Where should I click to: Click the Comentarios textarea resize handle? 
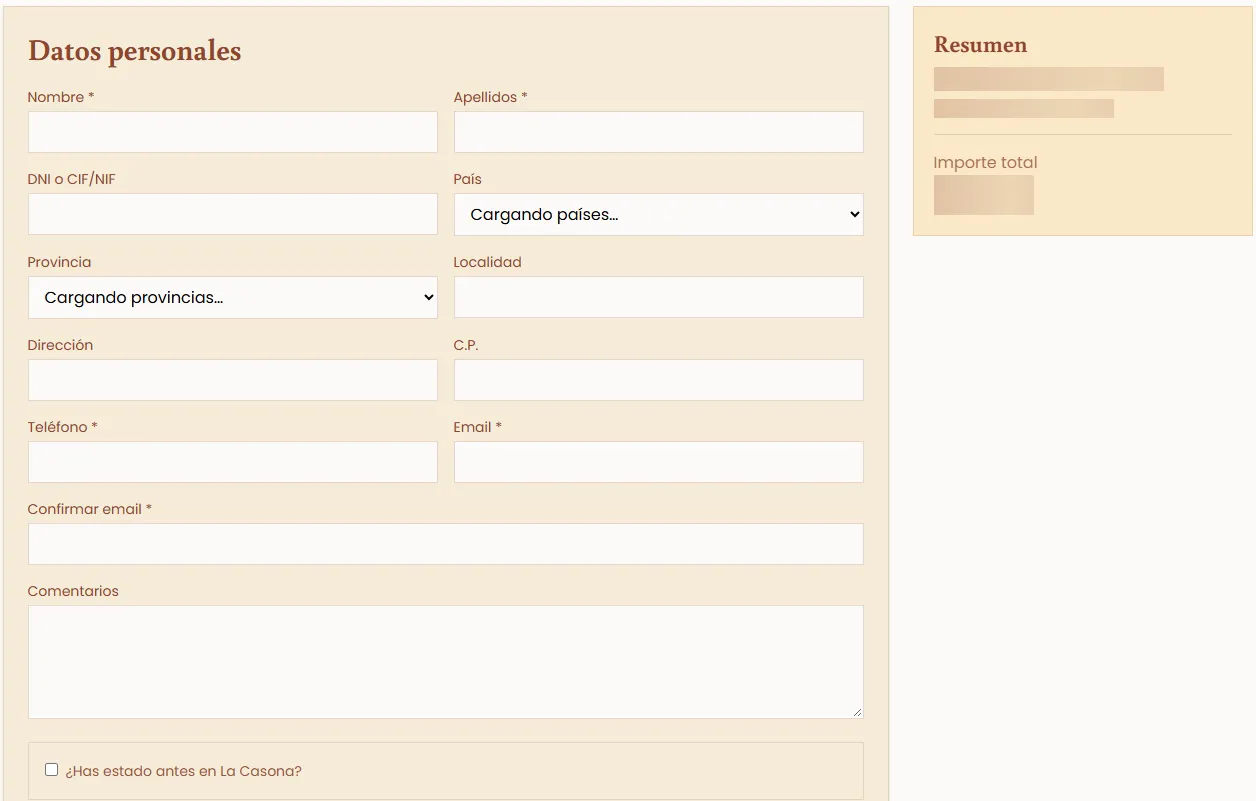[857, 712]
